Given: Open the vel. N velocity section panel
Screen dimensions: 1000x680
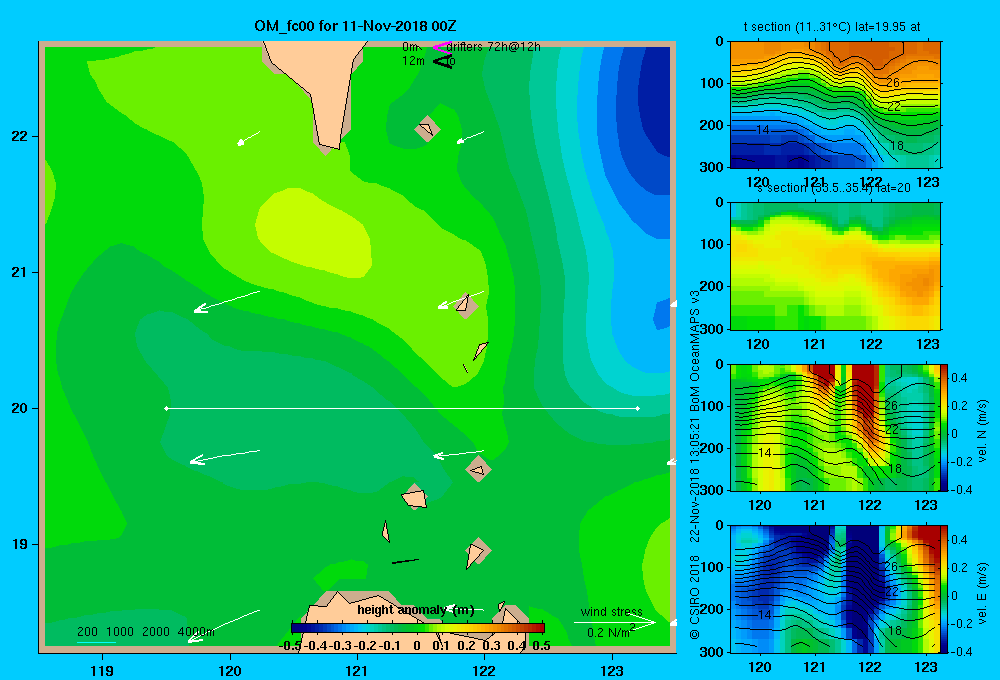Looking at the screenshot, I should click(835, 427).
